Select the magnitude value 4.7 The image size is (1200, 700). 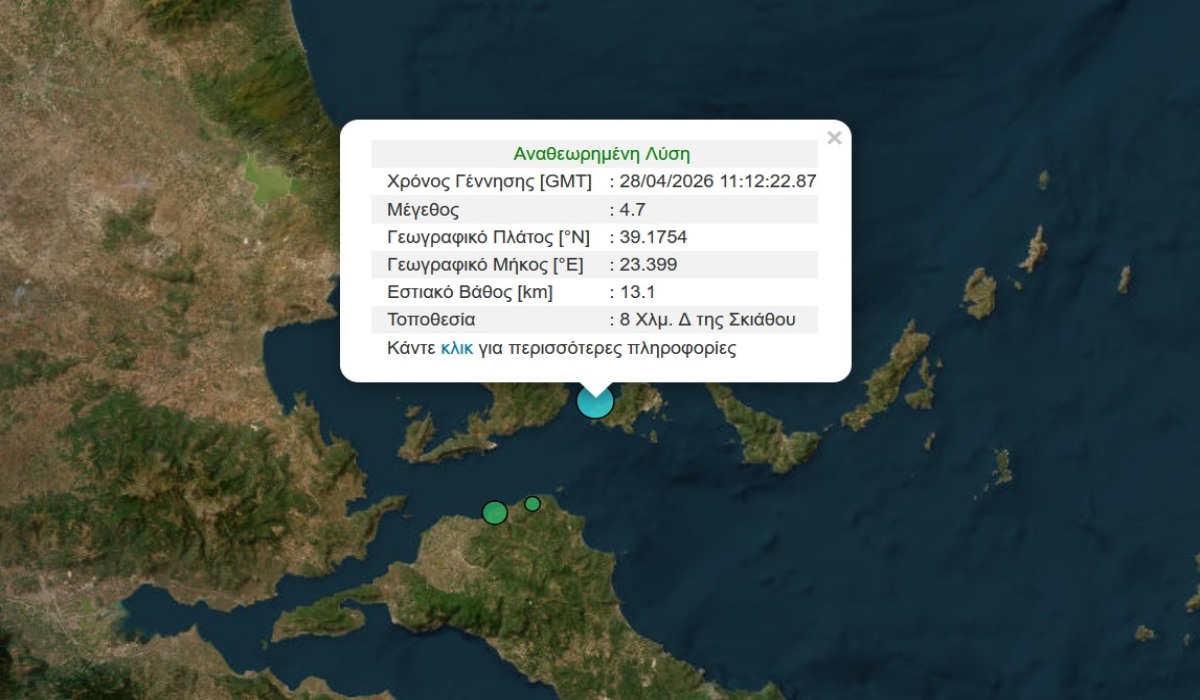pos(632,209)
